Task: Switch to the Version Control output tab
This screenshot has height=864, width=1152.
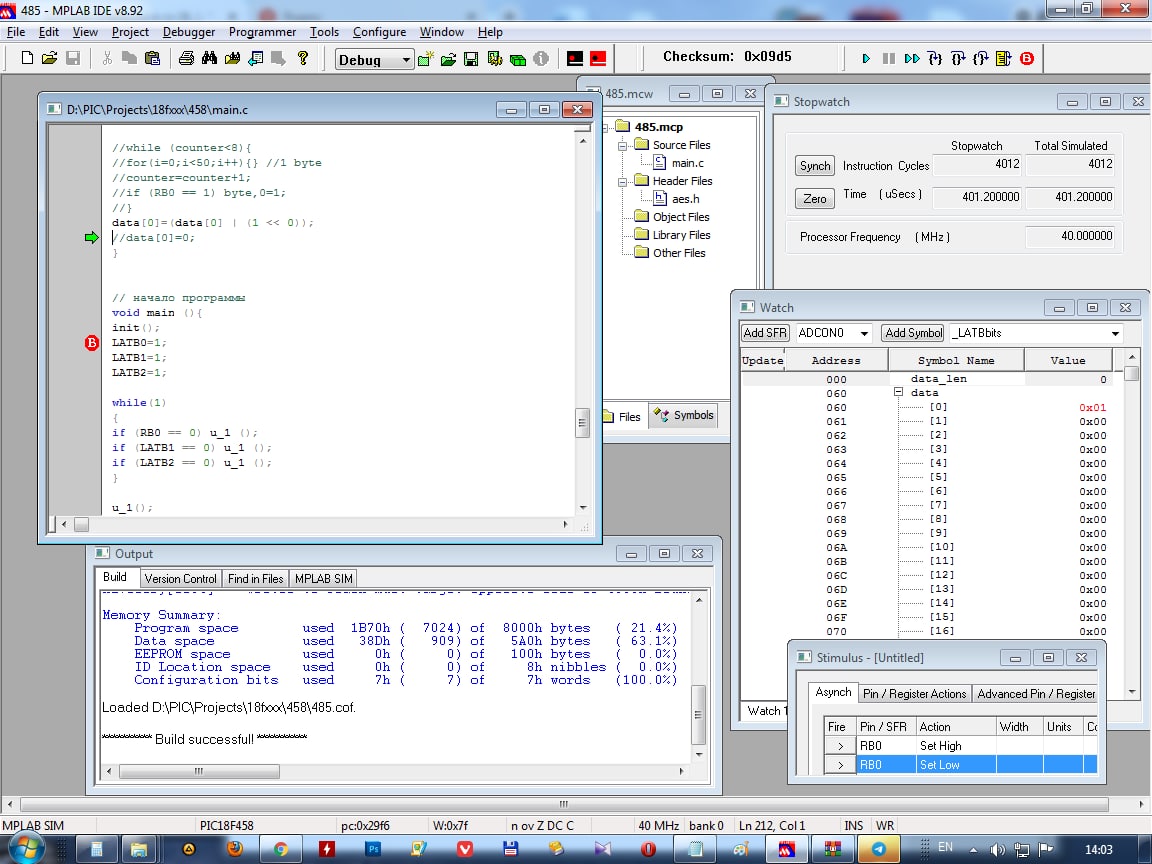Action: click(x=180, y=578)
